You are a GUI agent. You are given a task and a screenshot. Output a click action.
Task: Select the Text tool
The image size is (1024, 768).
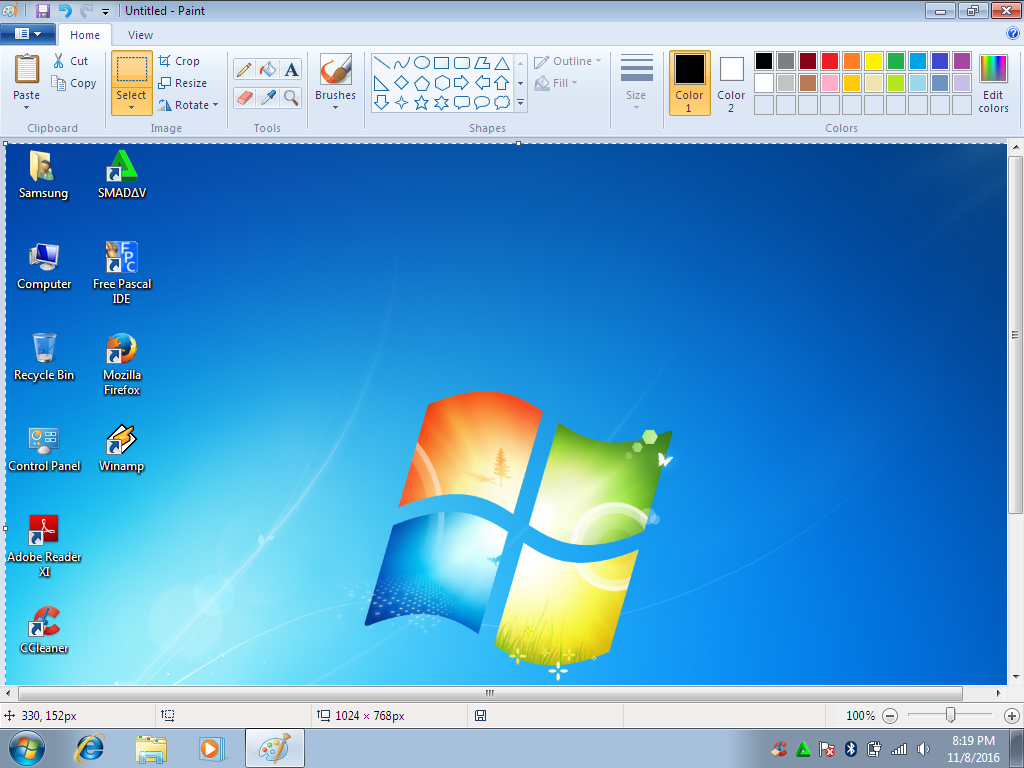(291, 69)
